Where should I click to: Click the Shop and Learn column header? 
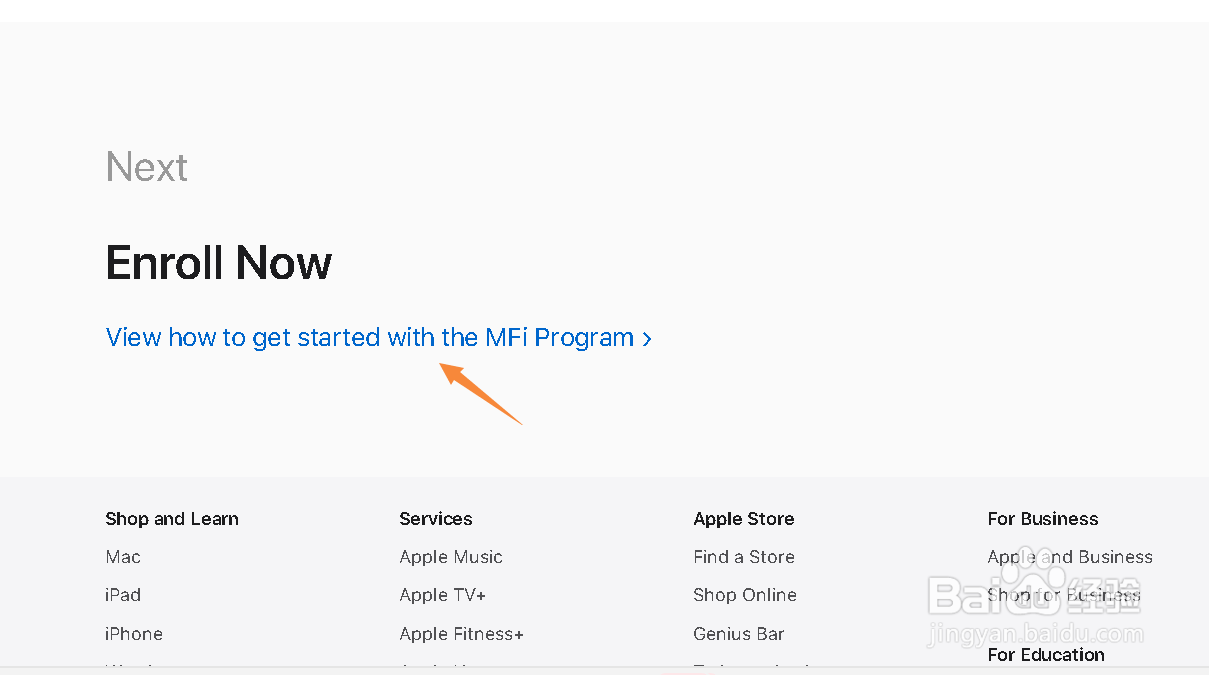coord(171,519)
